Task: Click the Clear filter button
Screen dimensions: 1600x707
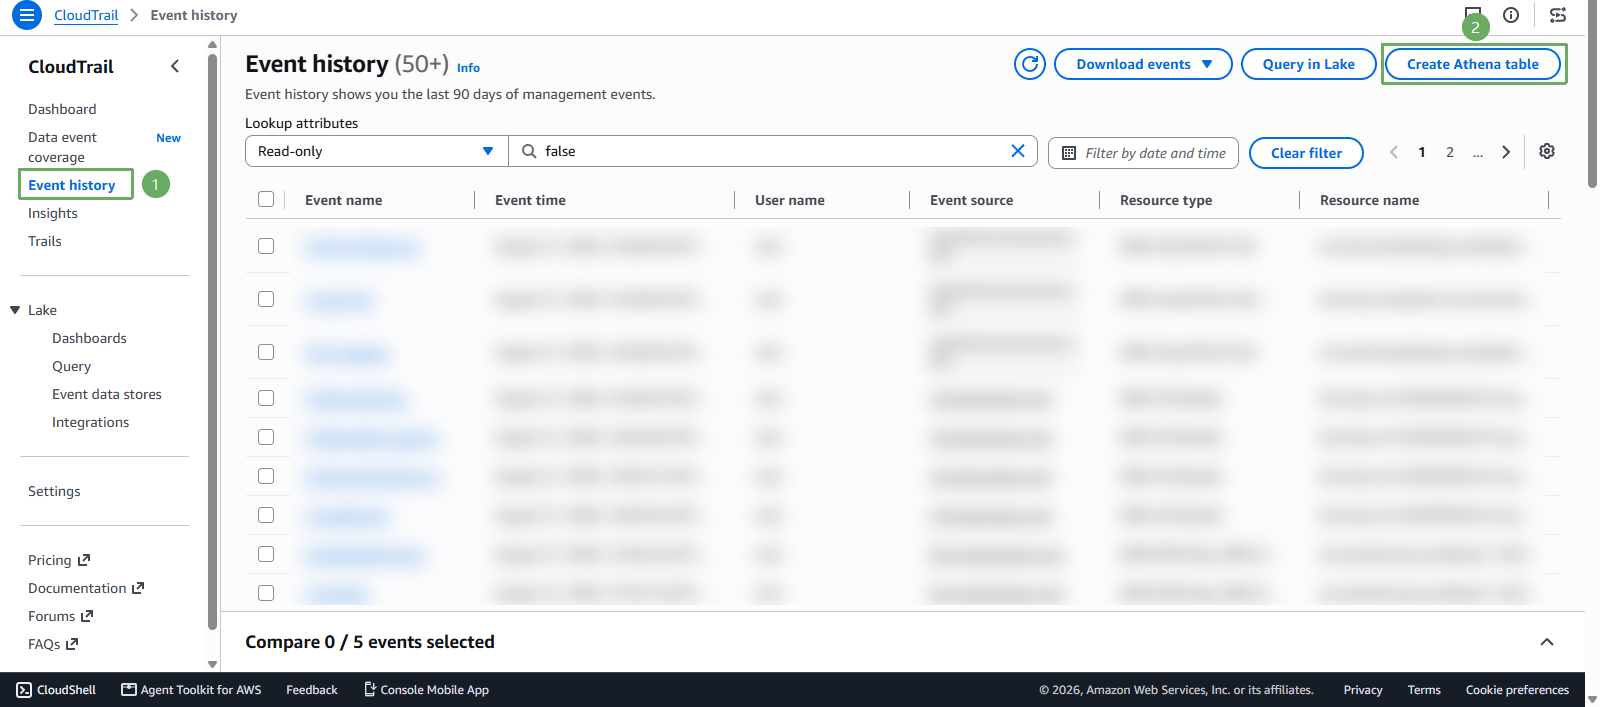Action: tap(1306, 153)
